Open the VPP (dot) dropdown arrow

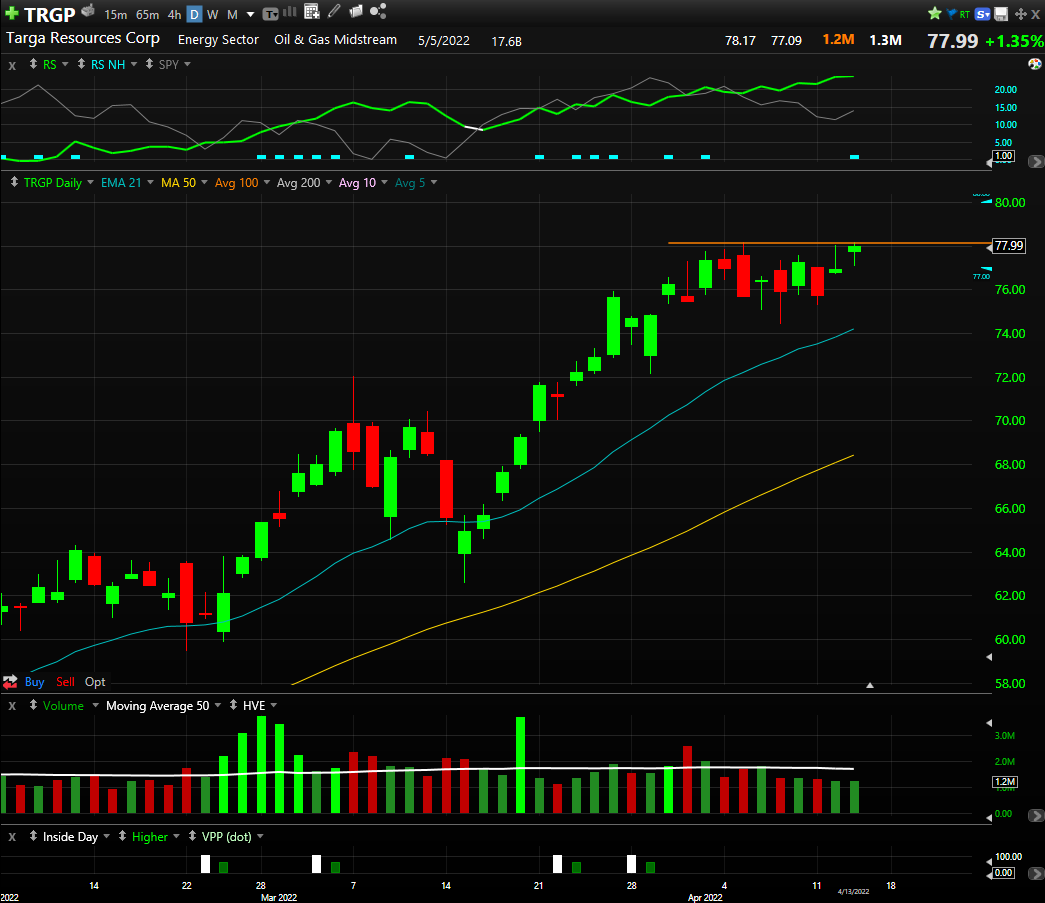click(x=260, y=836)
